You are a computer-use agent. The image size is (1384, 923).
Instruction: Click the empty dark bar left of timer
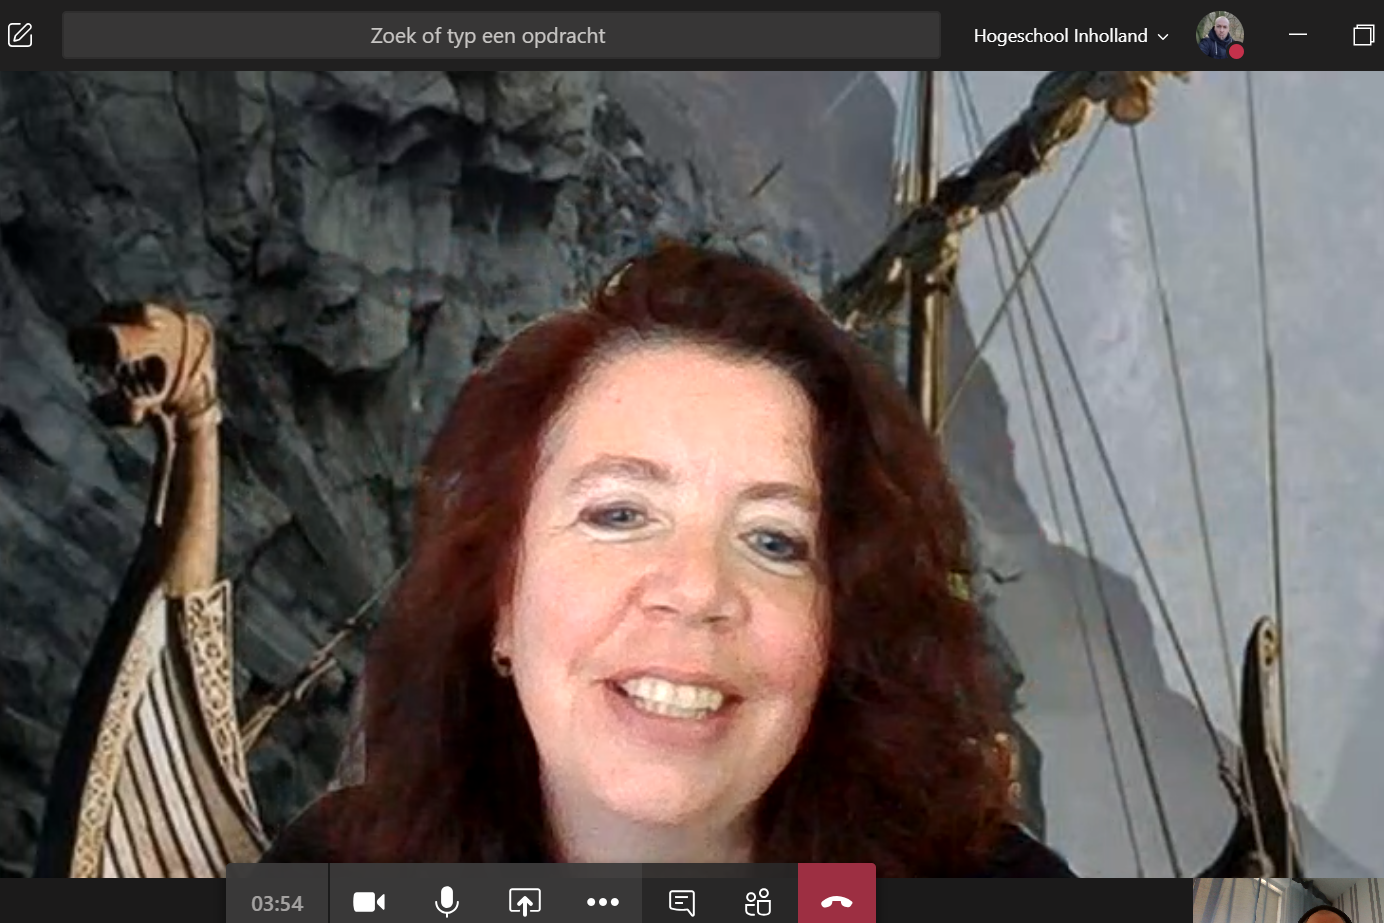click(x=110, y=901)
